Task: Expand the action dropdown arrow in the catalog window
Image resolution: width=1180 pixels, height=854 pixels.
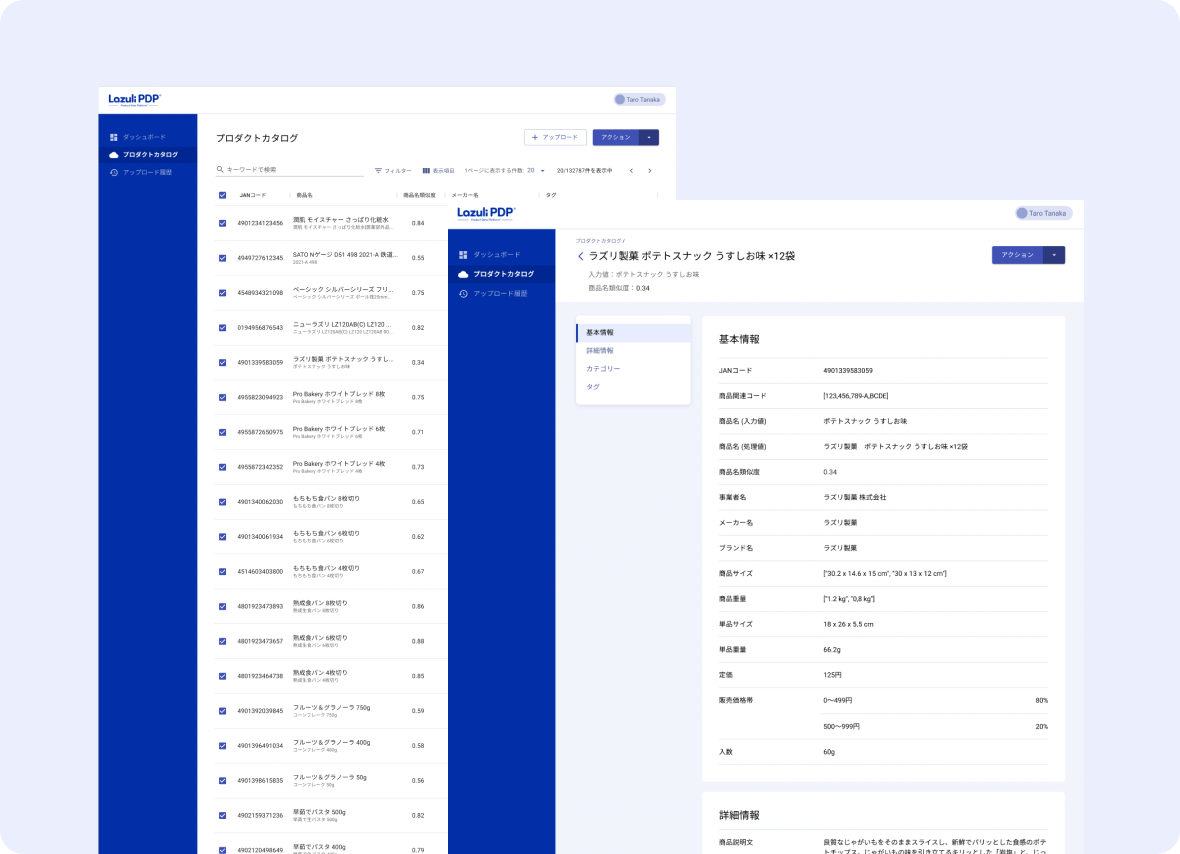Action: (x=648, y=137)
